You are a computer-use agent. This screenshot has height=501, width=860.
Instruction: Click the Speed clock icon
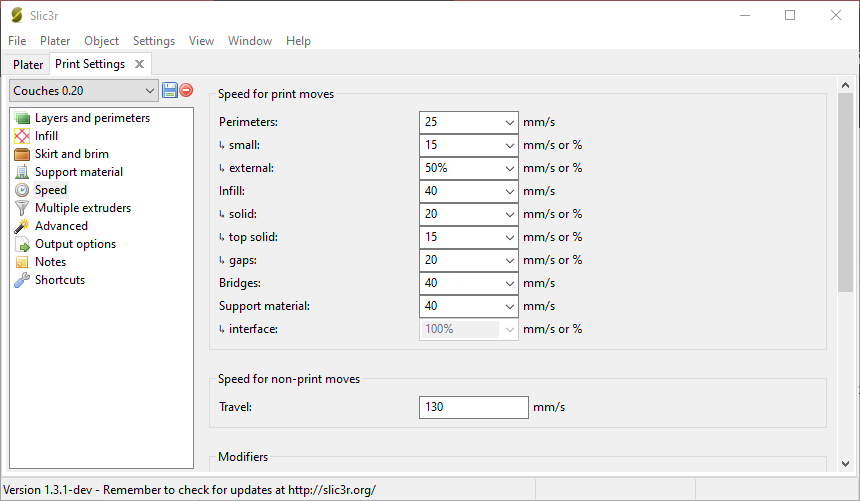coord(22,190)
